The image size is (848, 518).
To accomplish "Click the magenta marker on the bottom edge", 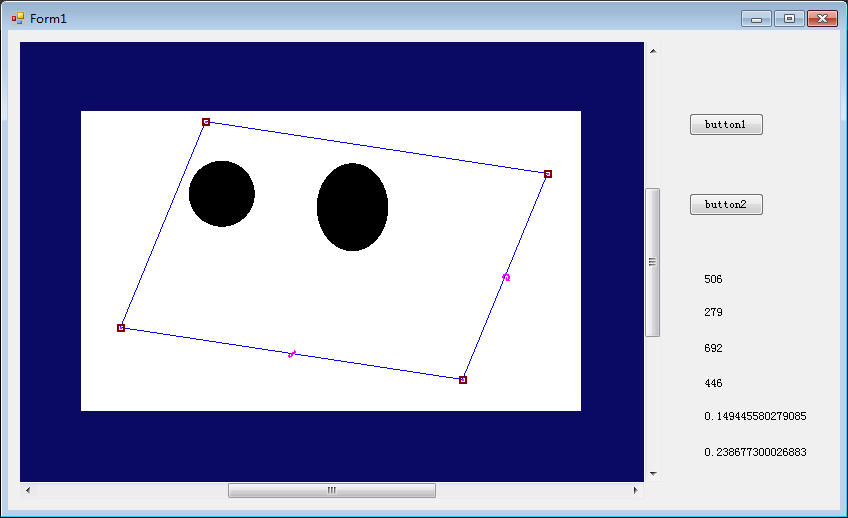I will [292, 354].
